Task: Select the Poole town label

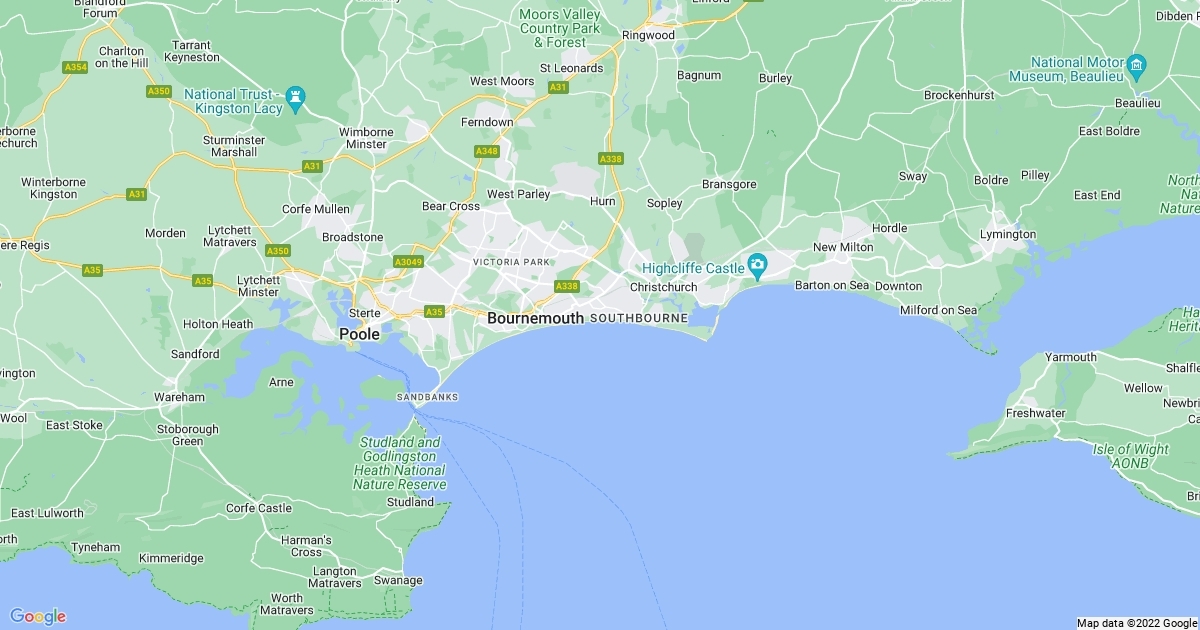Action: pyautogui.click(x=360, y=334)
